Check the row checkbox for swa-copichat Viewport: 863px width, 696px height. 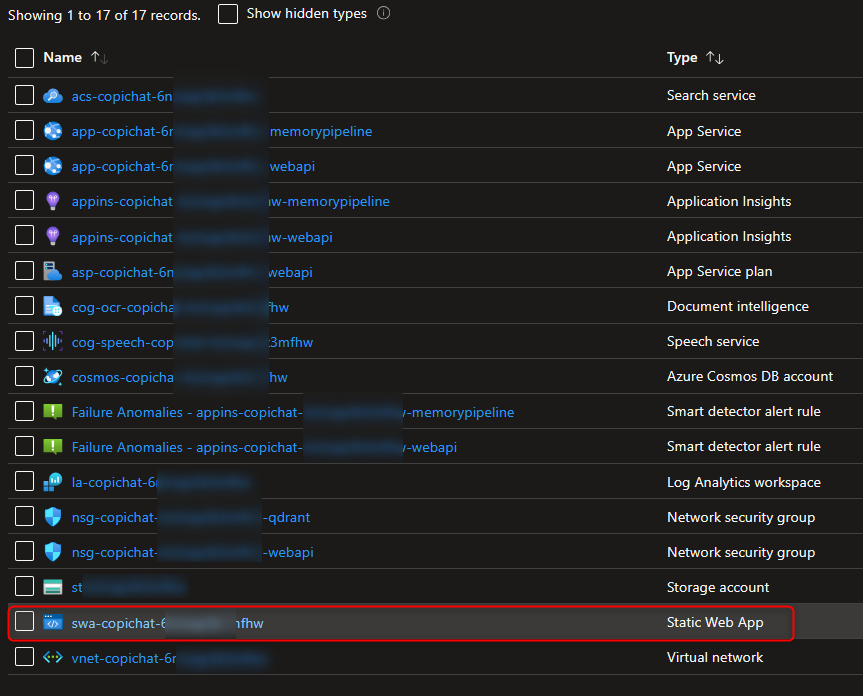point(24,622)
